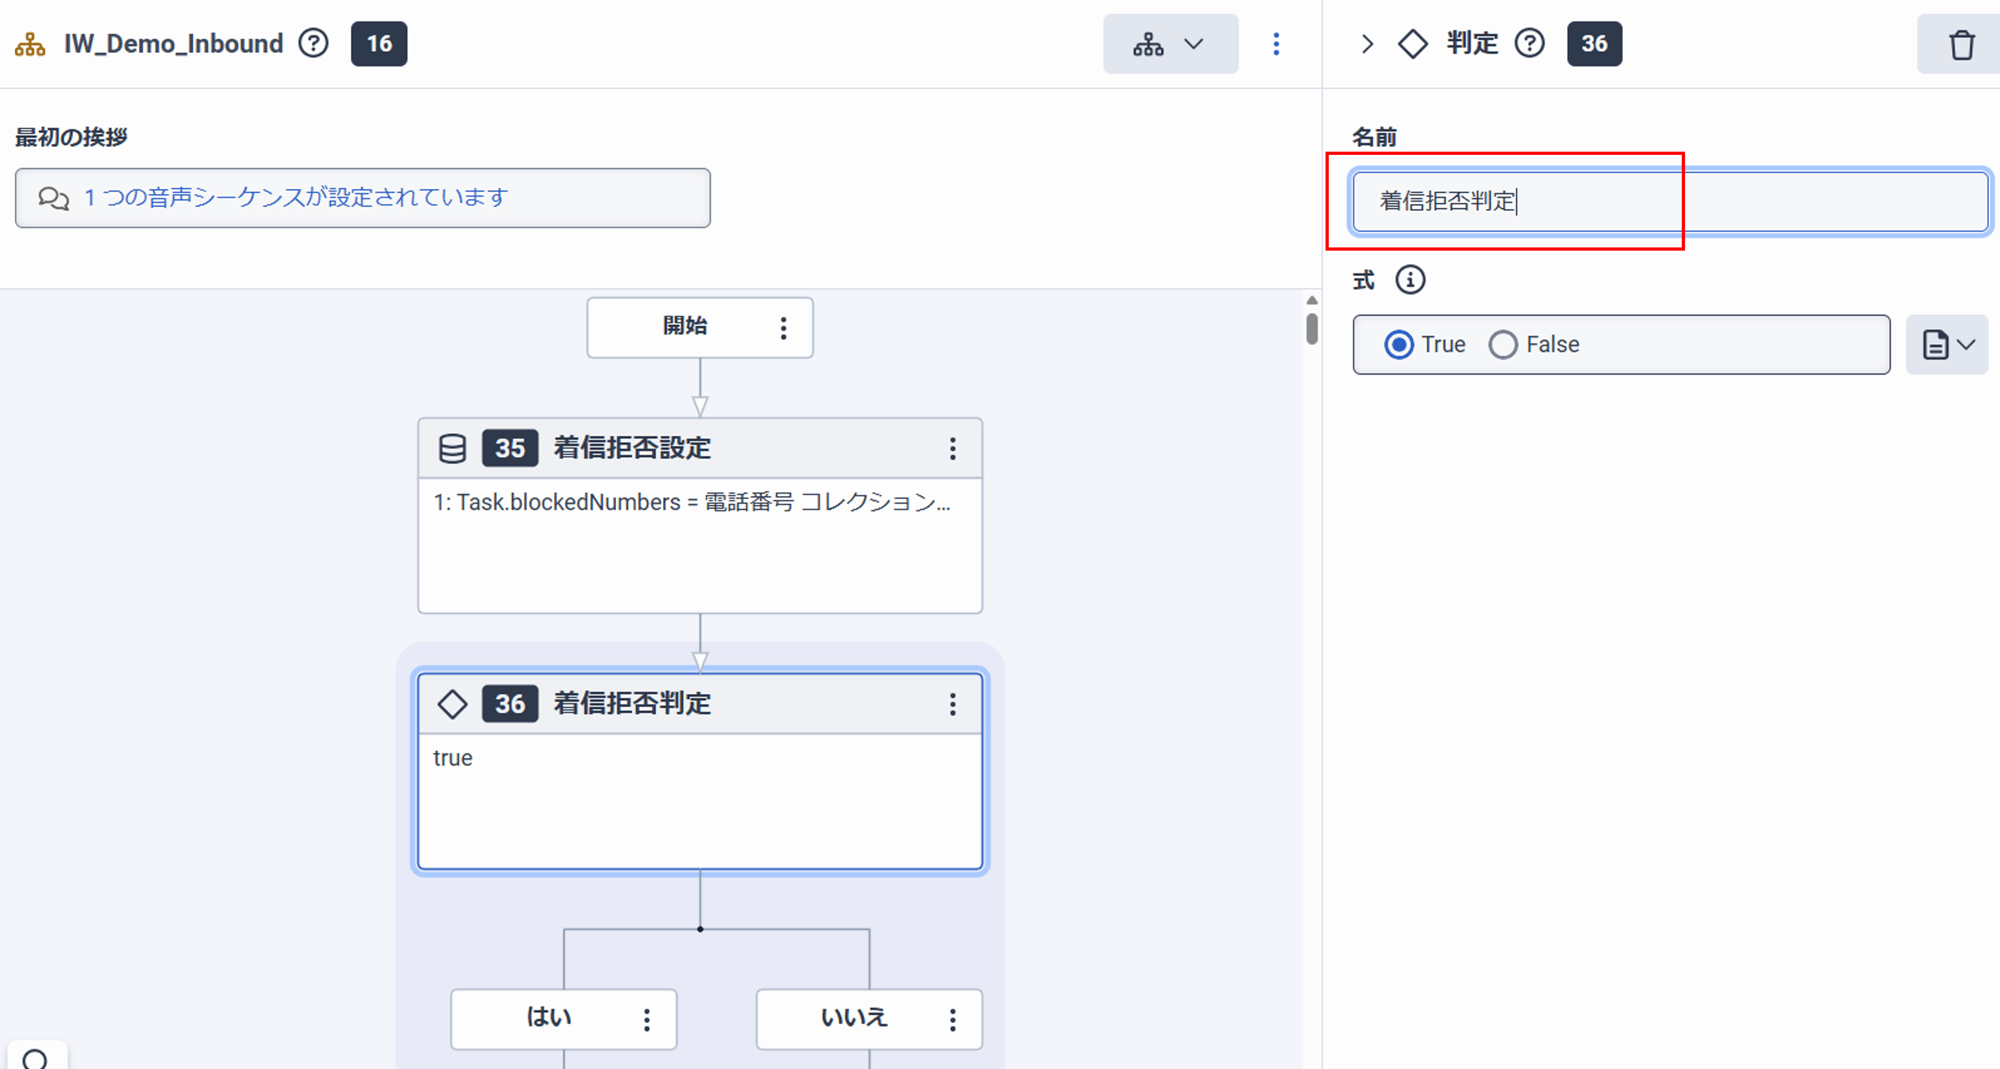This screenshot has height=1069, width=2000.
Task: Open three-dot menu of 着信拒否設定
Action: pos(953,448)
